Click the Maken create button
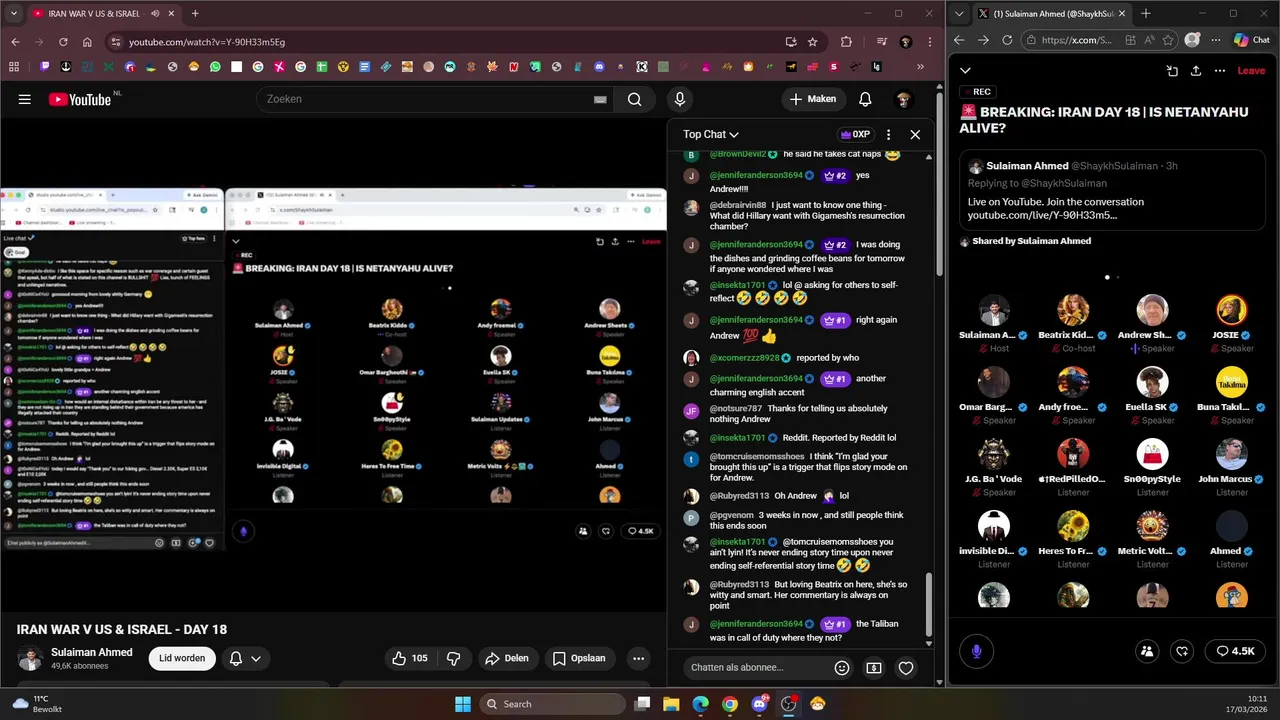Image resolution: width=1280 pixels, height=720 pixels. coord(812,99)
